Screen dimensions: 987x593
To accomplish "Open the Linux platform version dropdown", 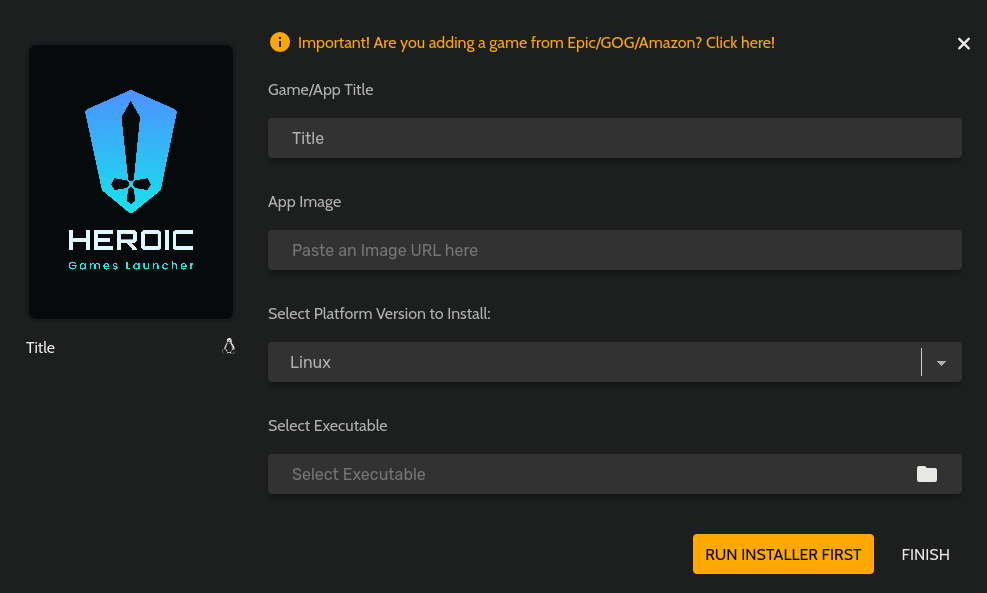I will [594, 362].
